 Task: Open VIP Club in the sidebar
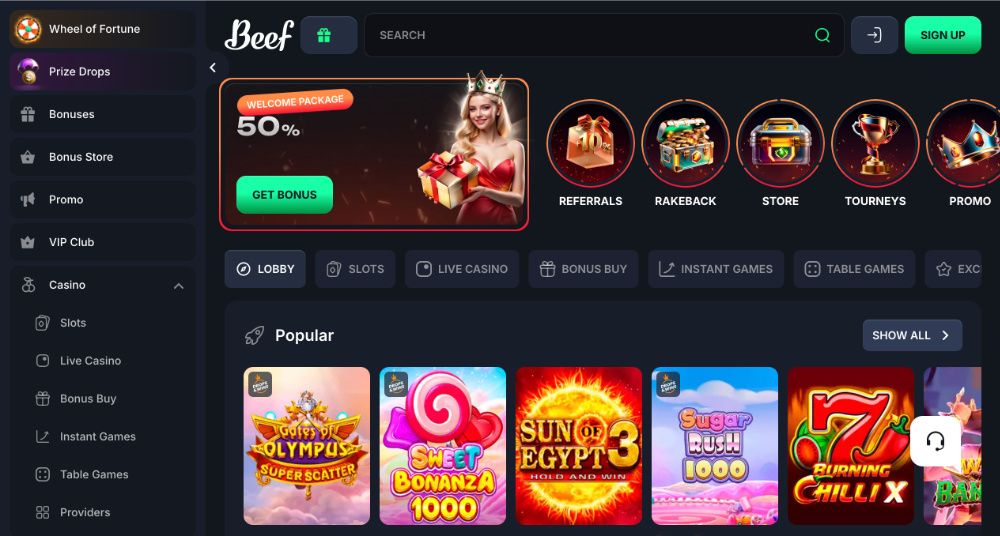coord(103,242)
